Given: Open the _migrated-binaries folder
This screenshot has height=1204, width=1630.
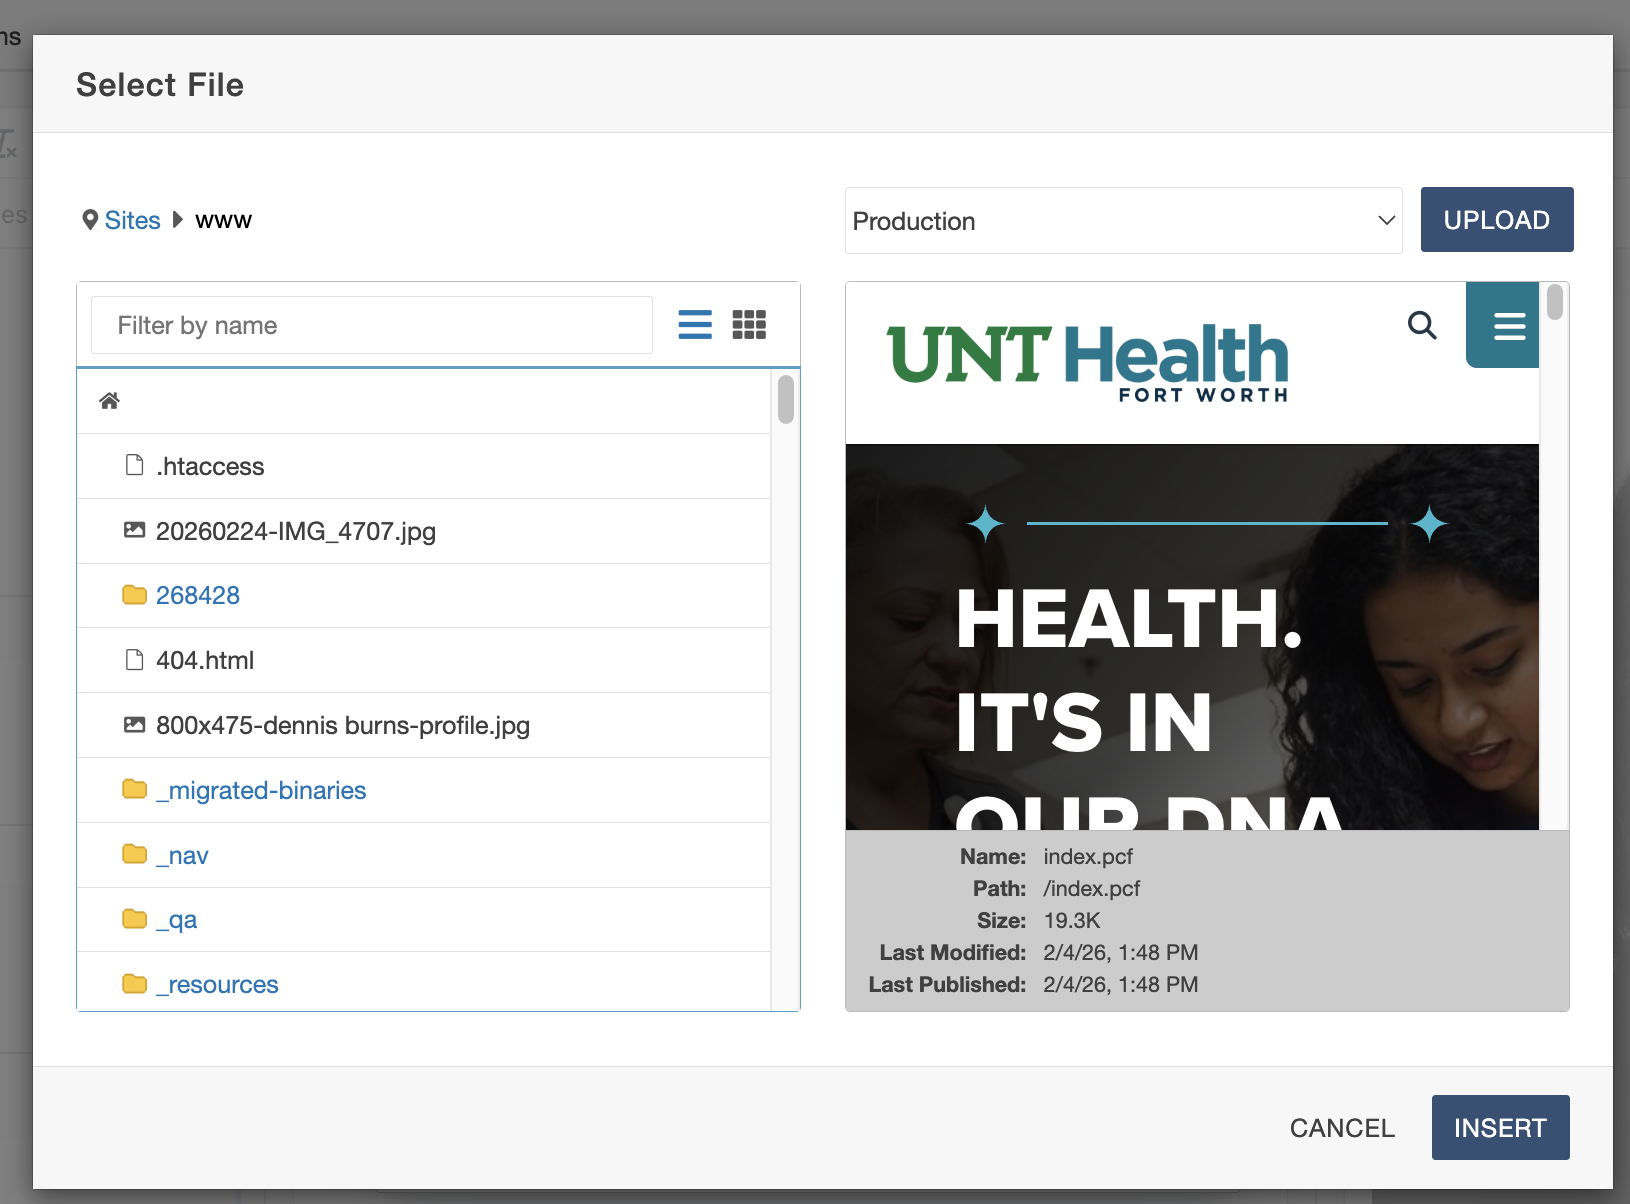Looking at the screenshot, I should (261, 790).
